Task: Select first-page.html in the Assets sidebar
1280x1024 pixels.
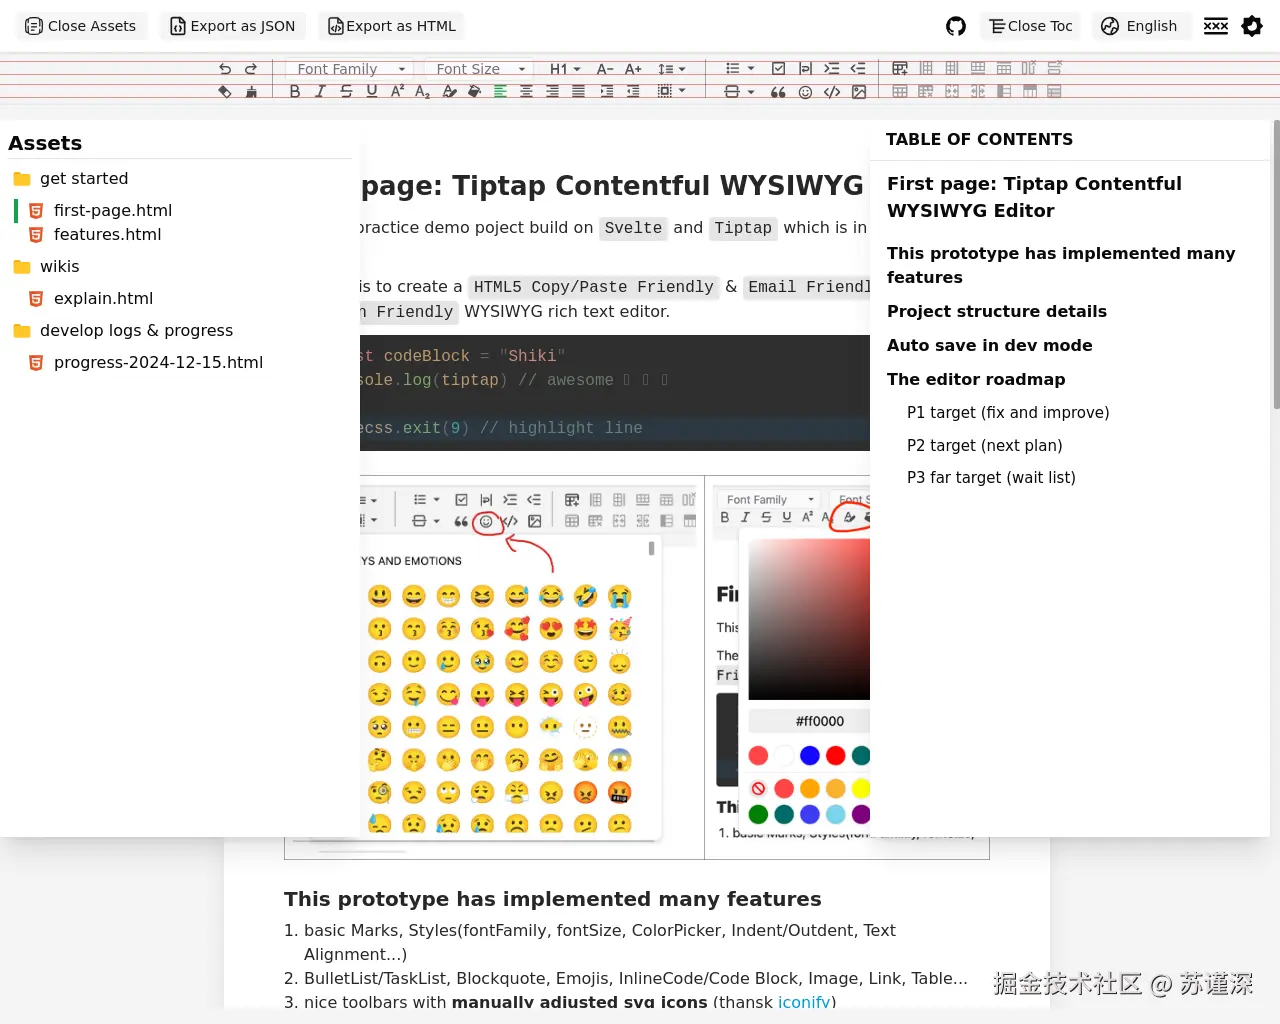Action: [x=112, y=210]
